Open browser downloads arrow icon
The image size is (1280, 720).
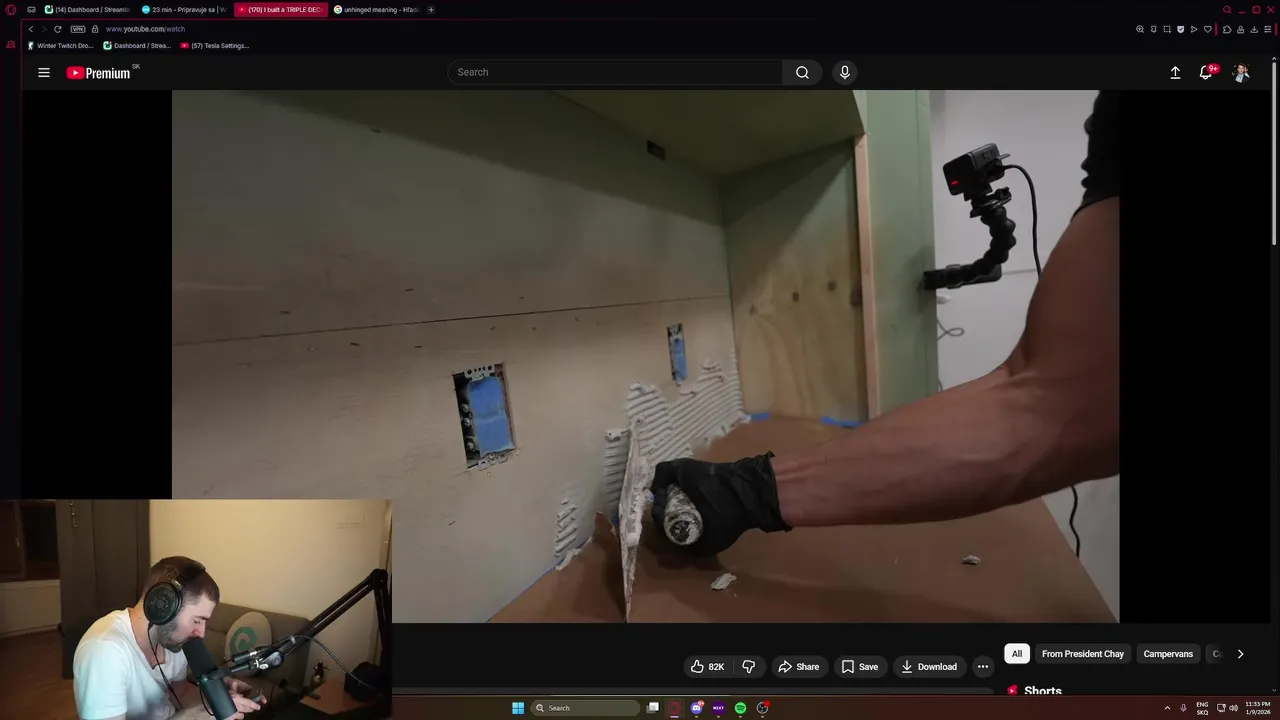[1254, 29]
